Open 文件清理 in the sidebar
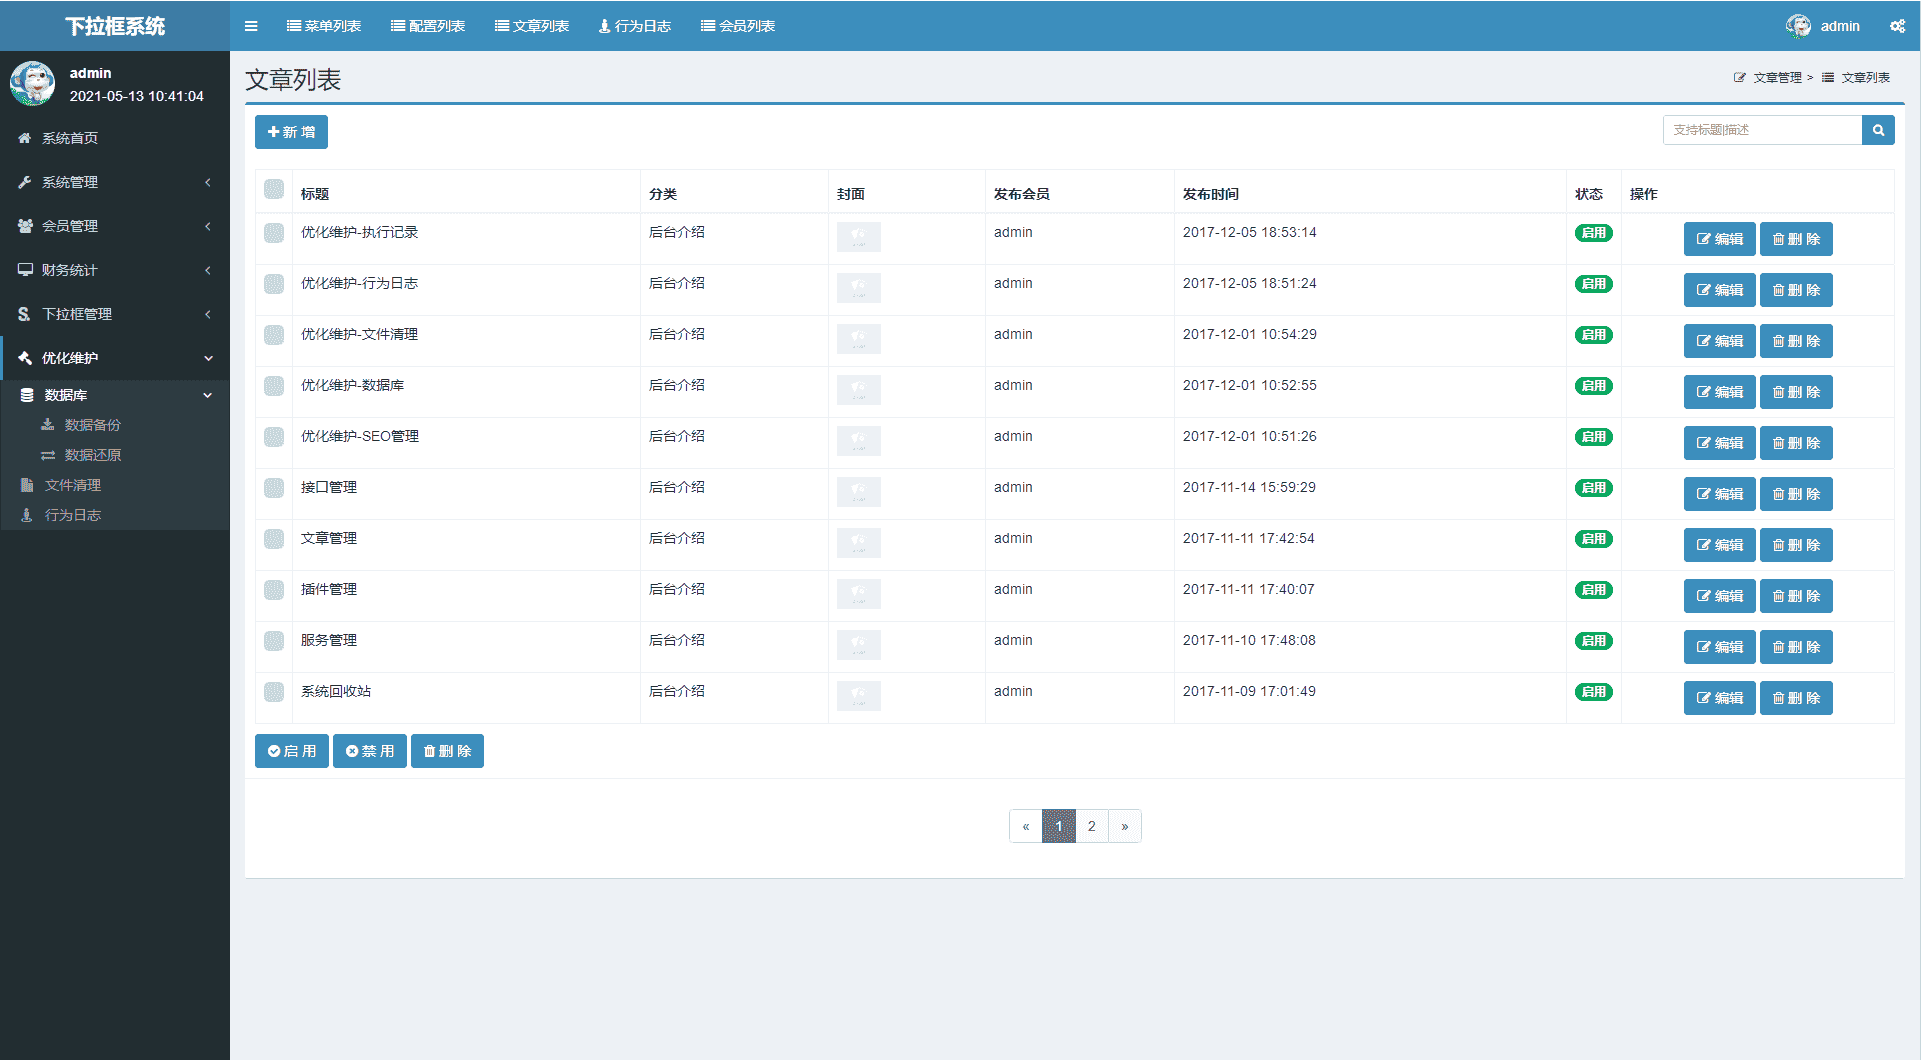This screenshot has width=1921, height=1060. pyautogui.click(x=72, y=485)
